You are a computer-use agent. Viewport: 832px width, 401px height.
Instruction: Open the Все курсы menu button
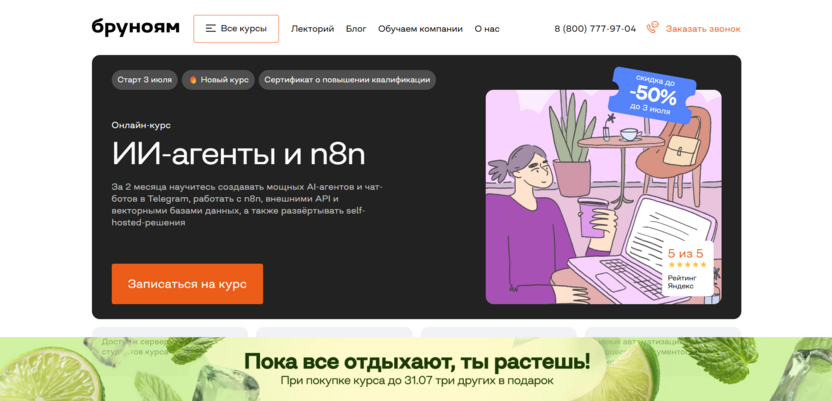[236, 29]
